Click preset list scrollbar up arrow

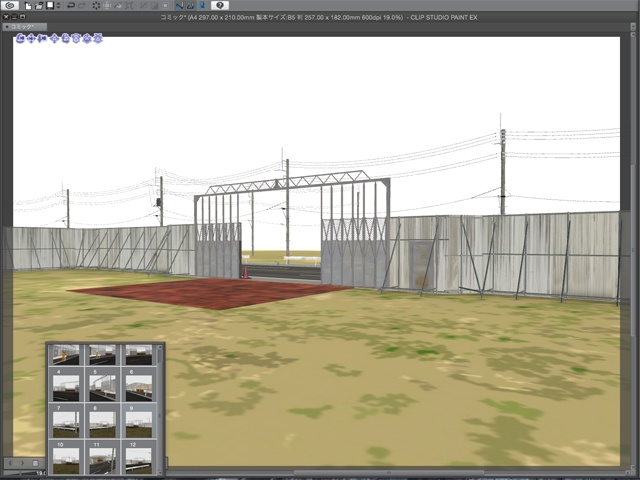click(160, 348)
